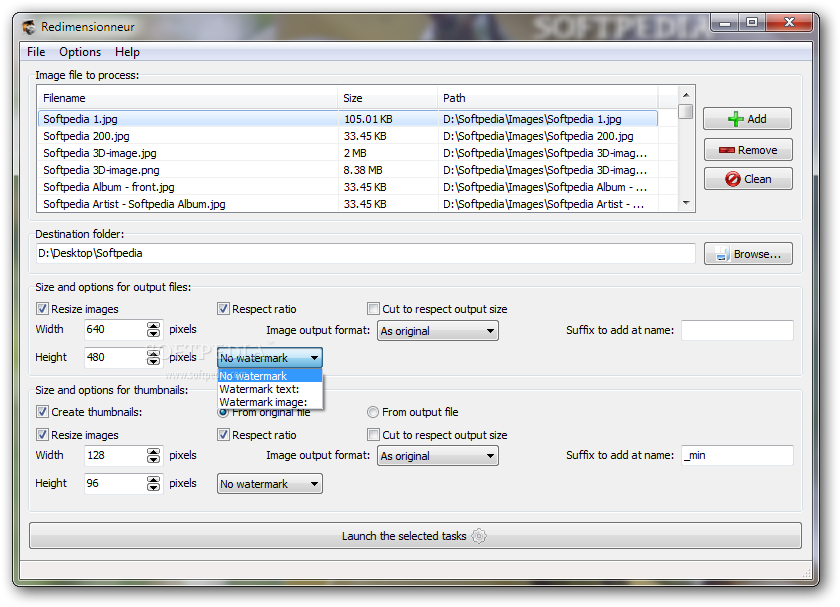
Task: Click the Browse folder icon
Action: 722,254
